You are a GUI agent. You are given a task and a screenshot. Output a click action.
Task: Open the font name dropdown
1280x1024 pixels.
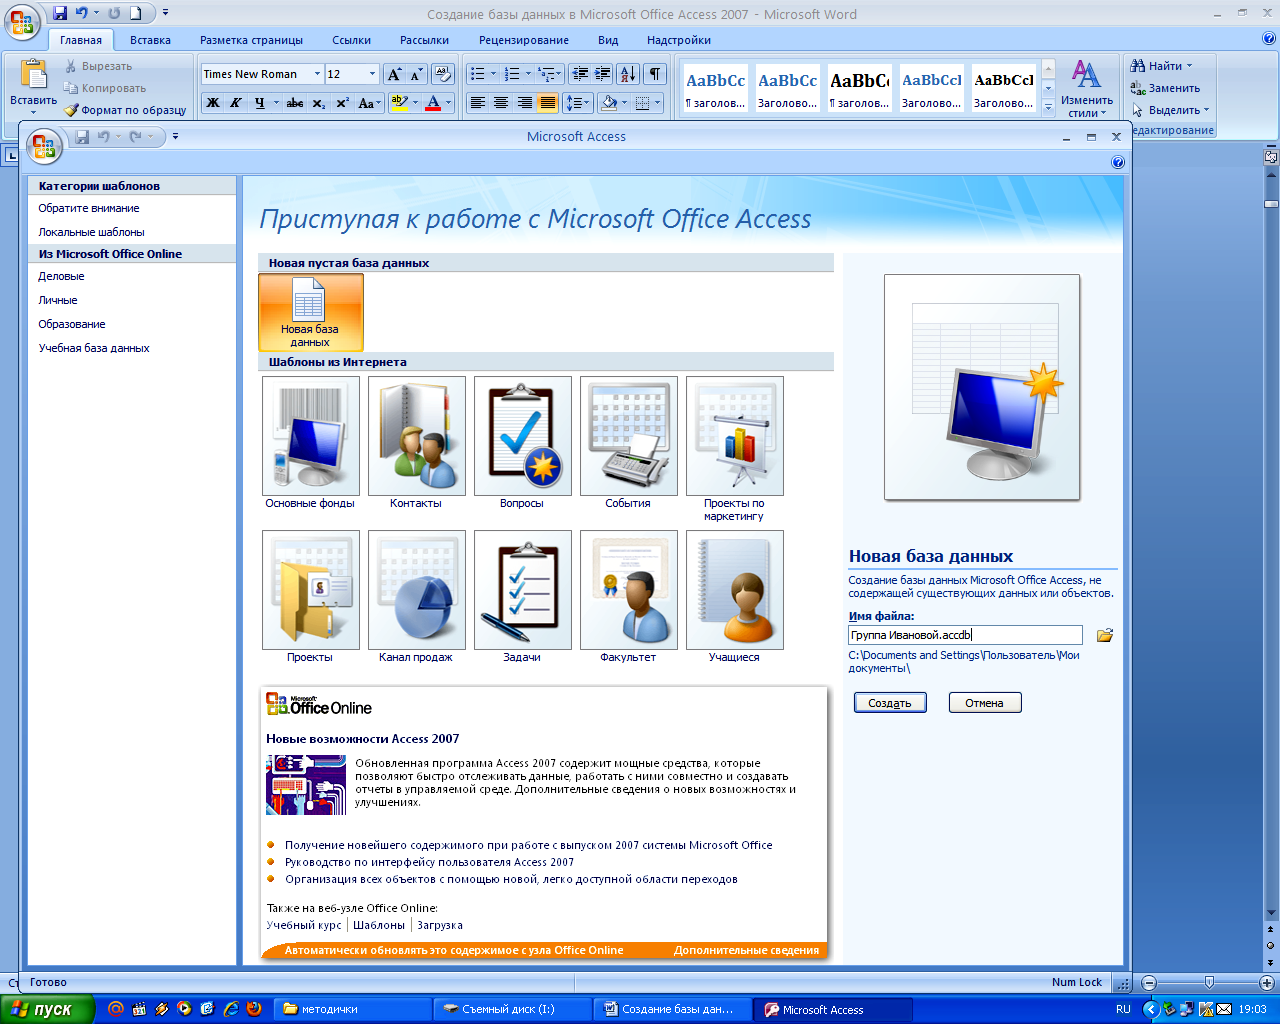[x=317, y=74]
